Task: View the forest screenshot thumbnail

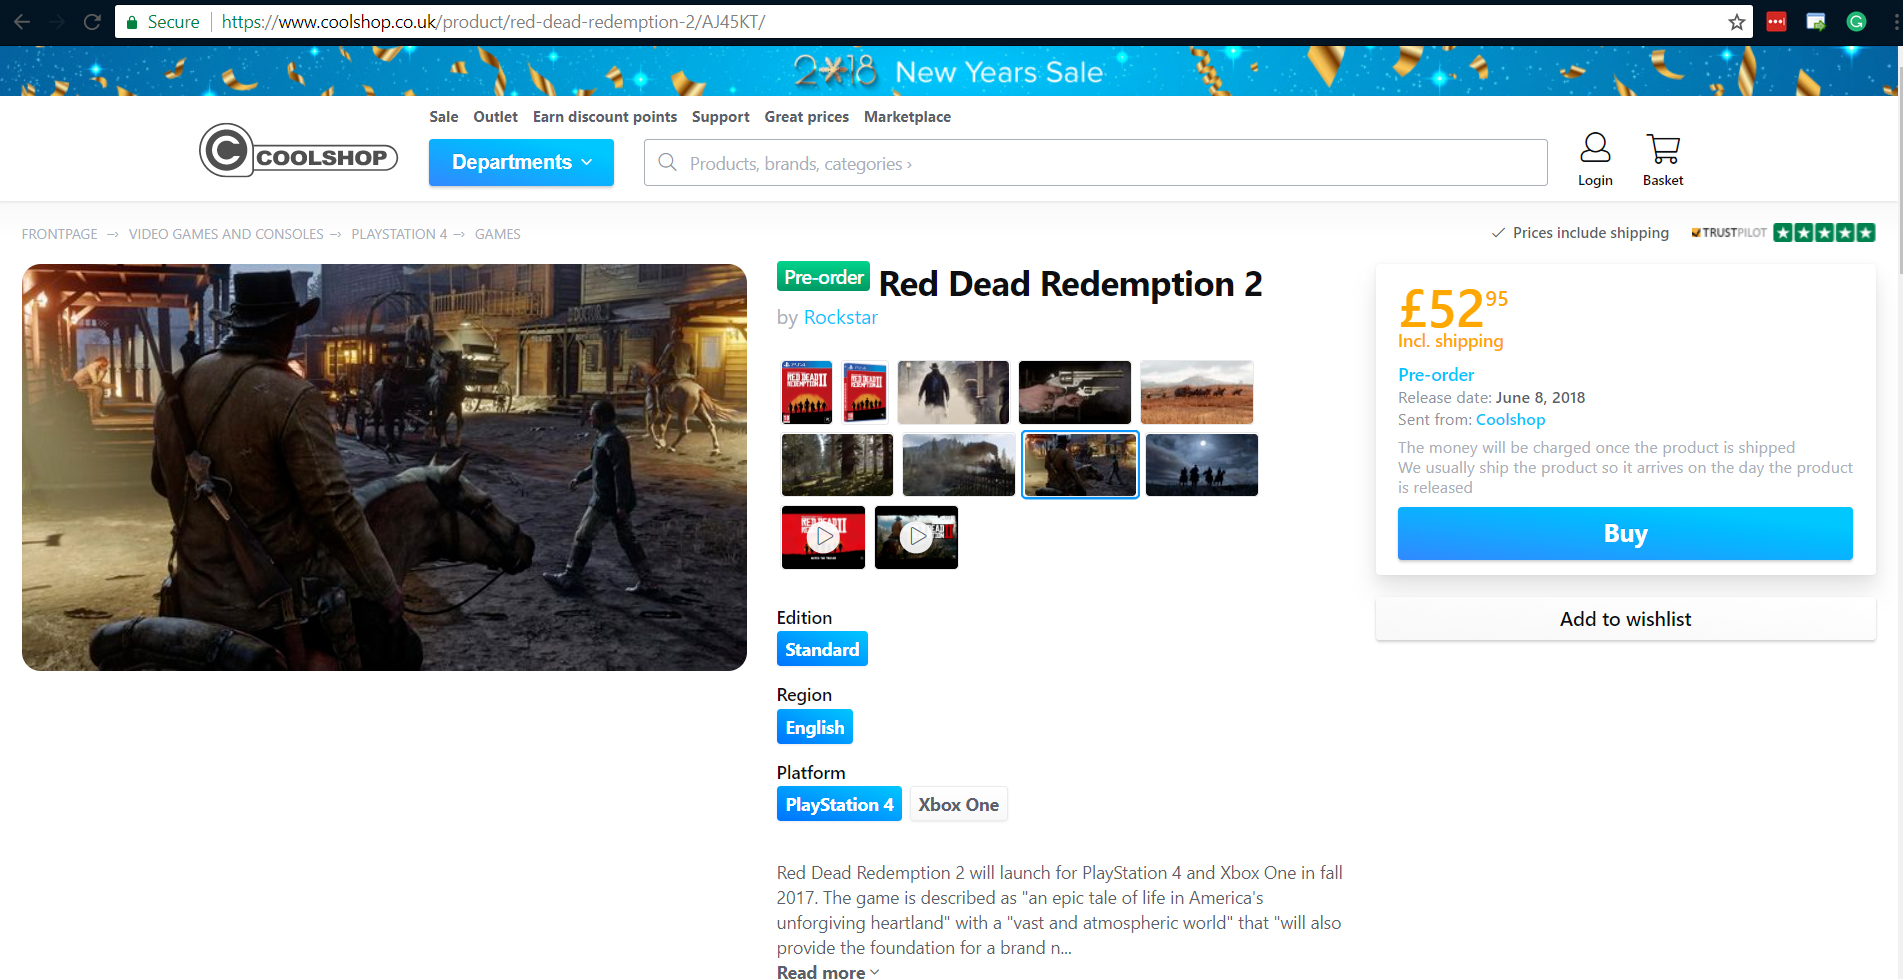Action: (x=837, y=465)
